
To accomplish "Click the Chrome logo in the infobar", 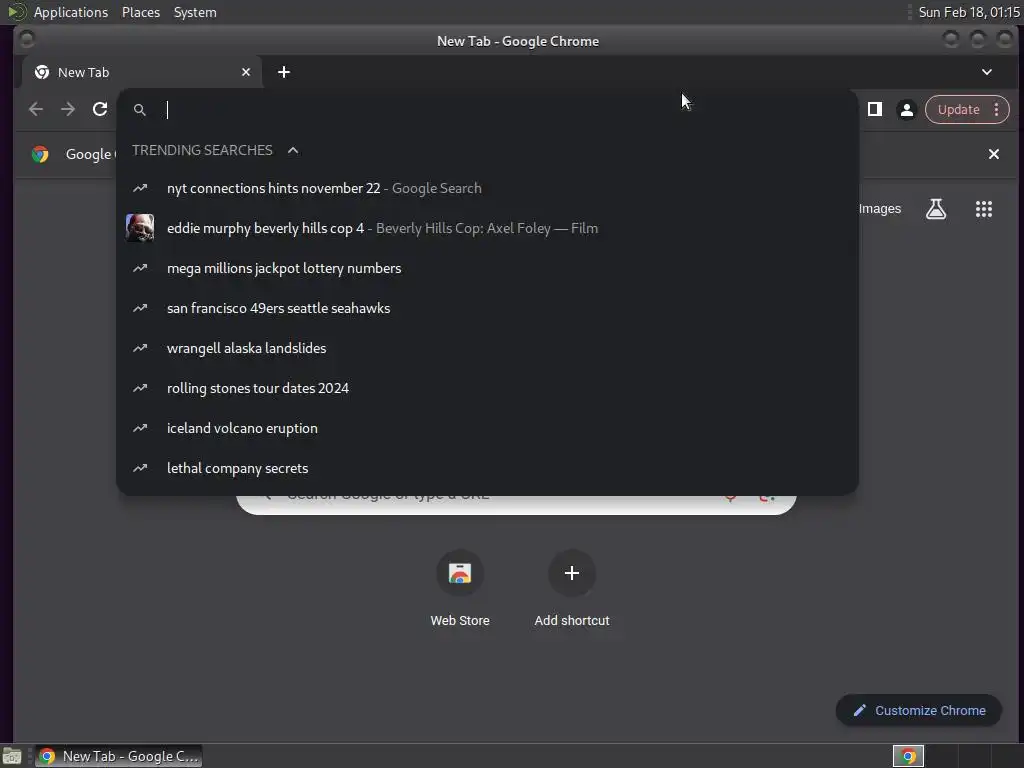I will (40, 154).
